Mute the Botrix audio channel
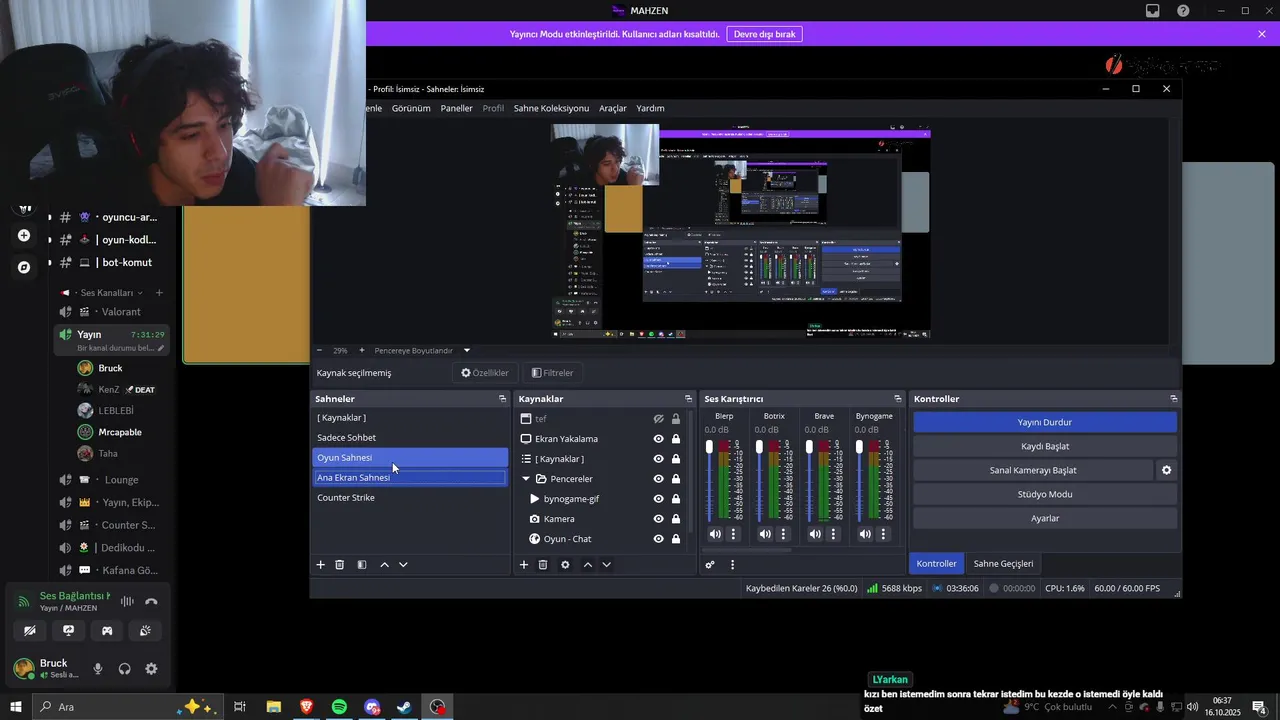1280x720 pixels. click(x=765, y=534)
